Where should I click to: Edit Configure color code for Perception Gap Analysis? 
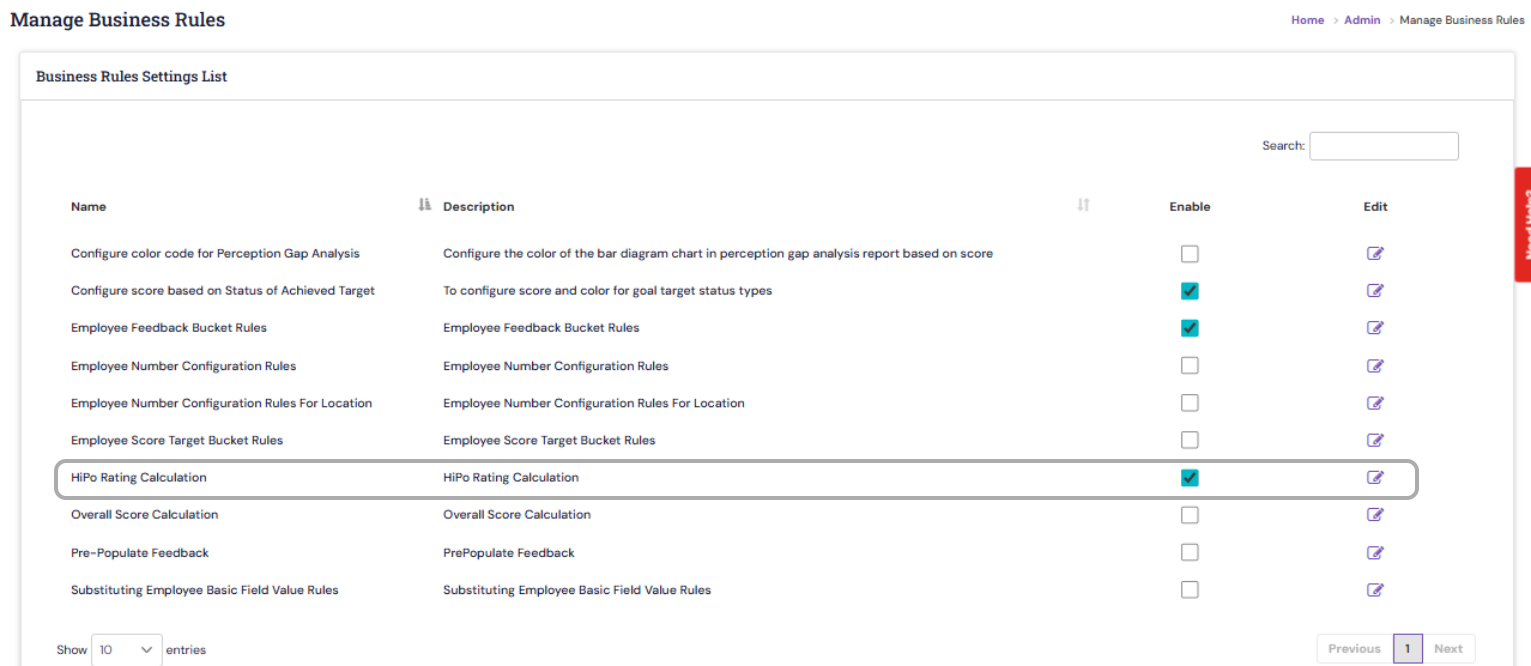(1375, 253)
